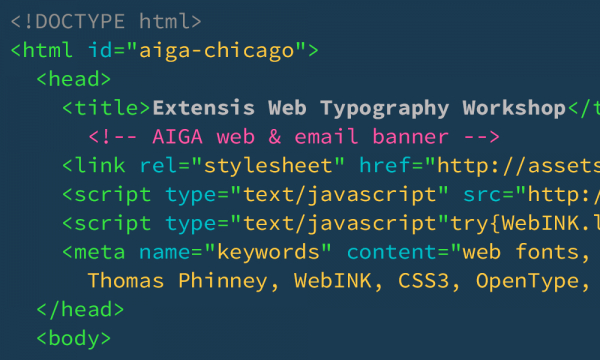
Task: Click the opening <title> tag
Action: pos(106,108)
